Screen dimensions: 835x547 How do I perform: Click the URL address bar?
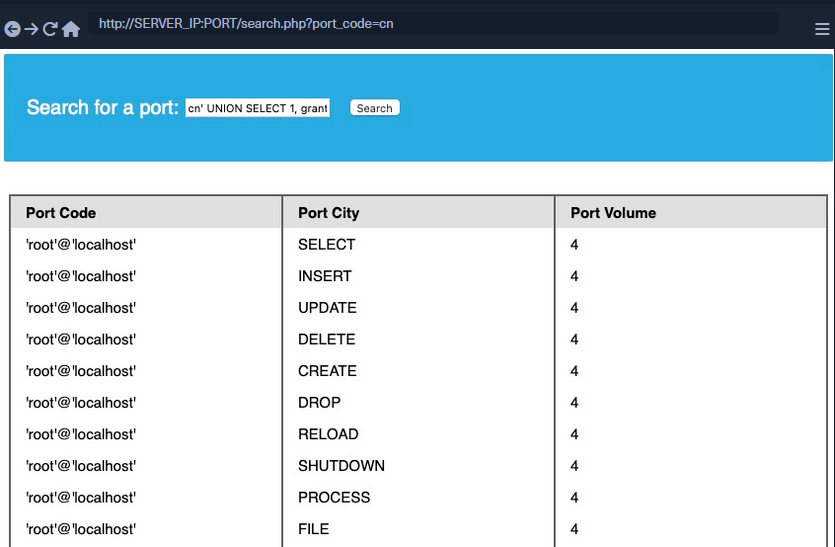pos(432,24)
